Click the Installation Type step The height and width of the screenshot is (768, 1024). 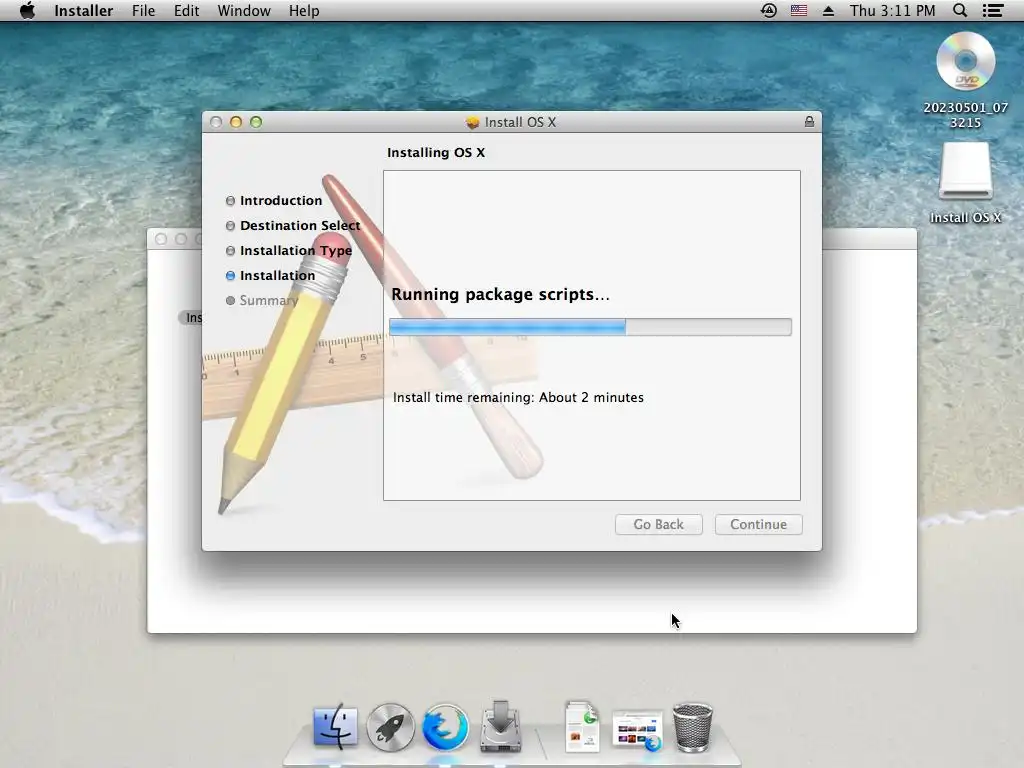click(x=295, y=250)
